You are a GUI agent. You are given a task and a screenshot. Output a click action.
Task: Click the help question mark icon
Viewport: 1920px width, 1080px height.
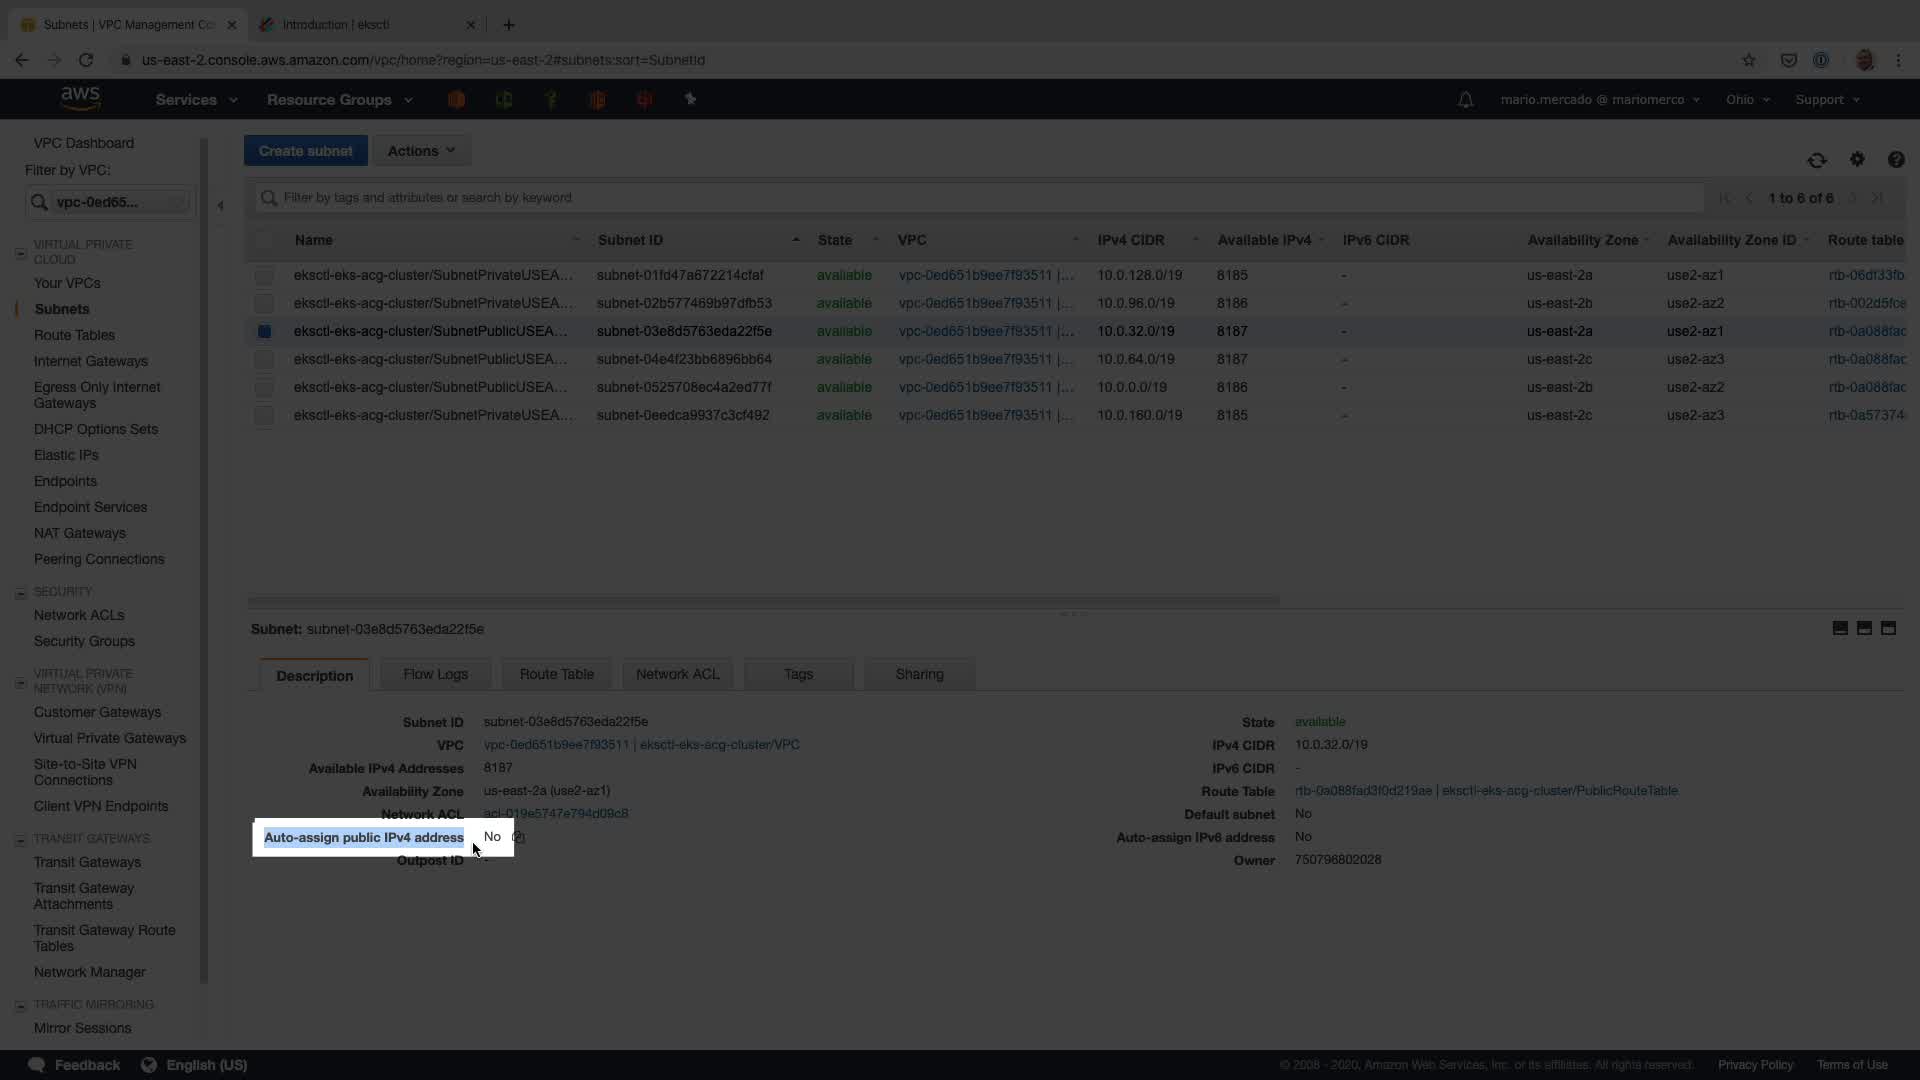point(1895,160)
